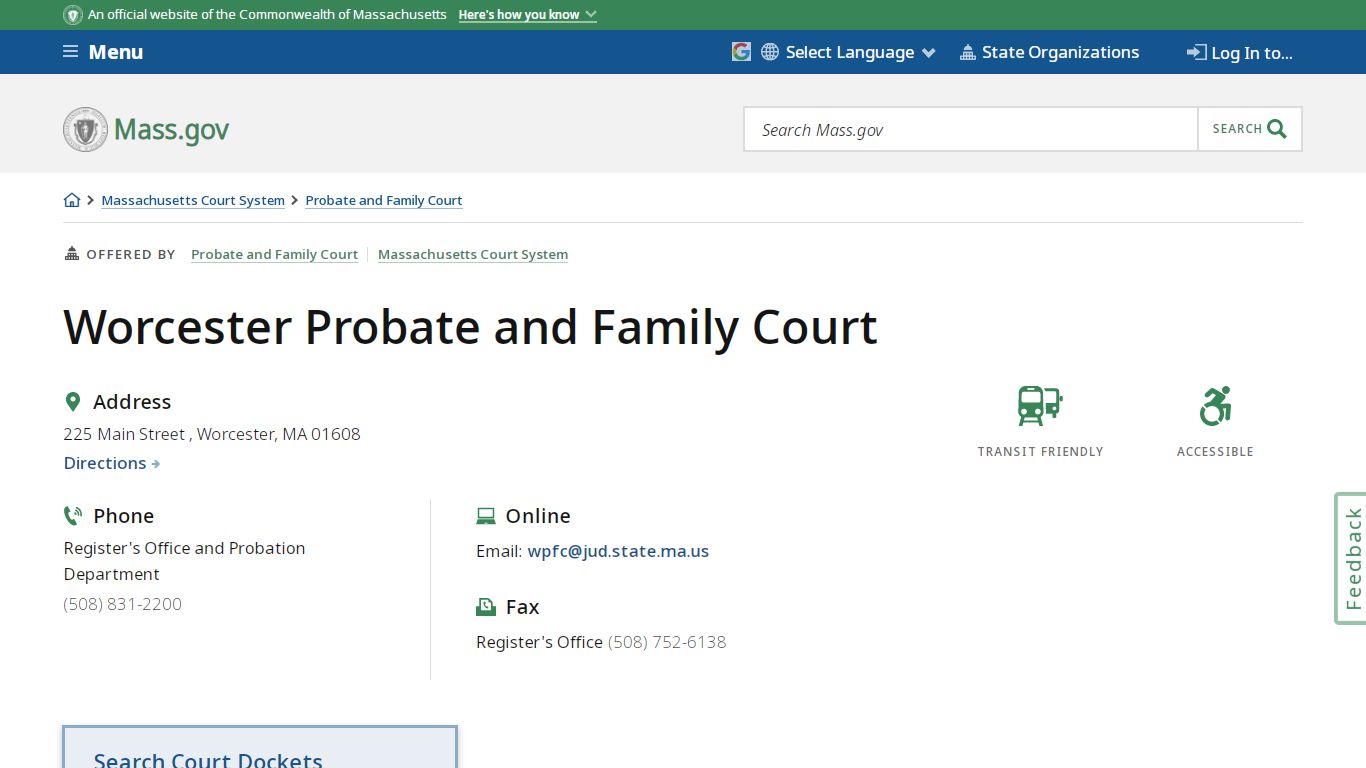This screenshot has width=1366, height=768.
Task: Open Massachusetts Court System breadcrumb link
Action: point(193,200)
